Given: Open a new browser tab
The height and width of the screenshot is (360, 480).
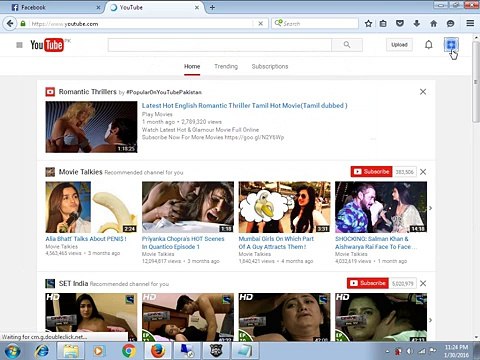Looking at the screenshot, I should 212,7.
